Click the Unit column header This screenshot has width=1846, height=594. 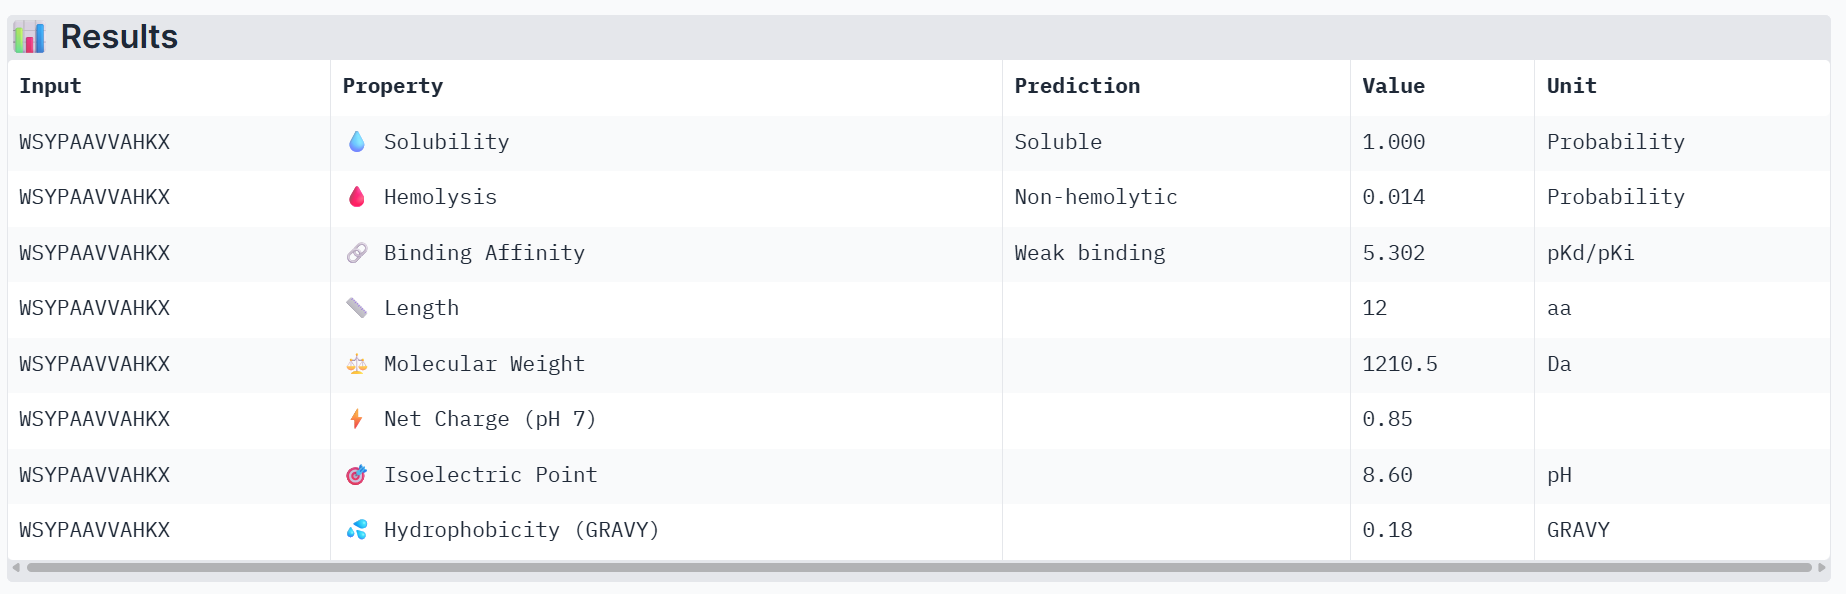tap(1571, 86)
